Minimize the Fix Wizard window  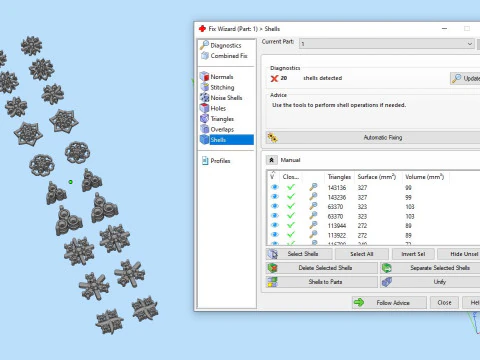(444, 29)
